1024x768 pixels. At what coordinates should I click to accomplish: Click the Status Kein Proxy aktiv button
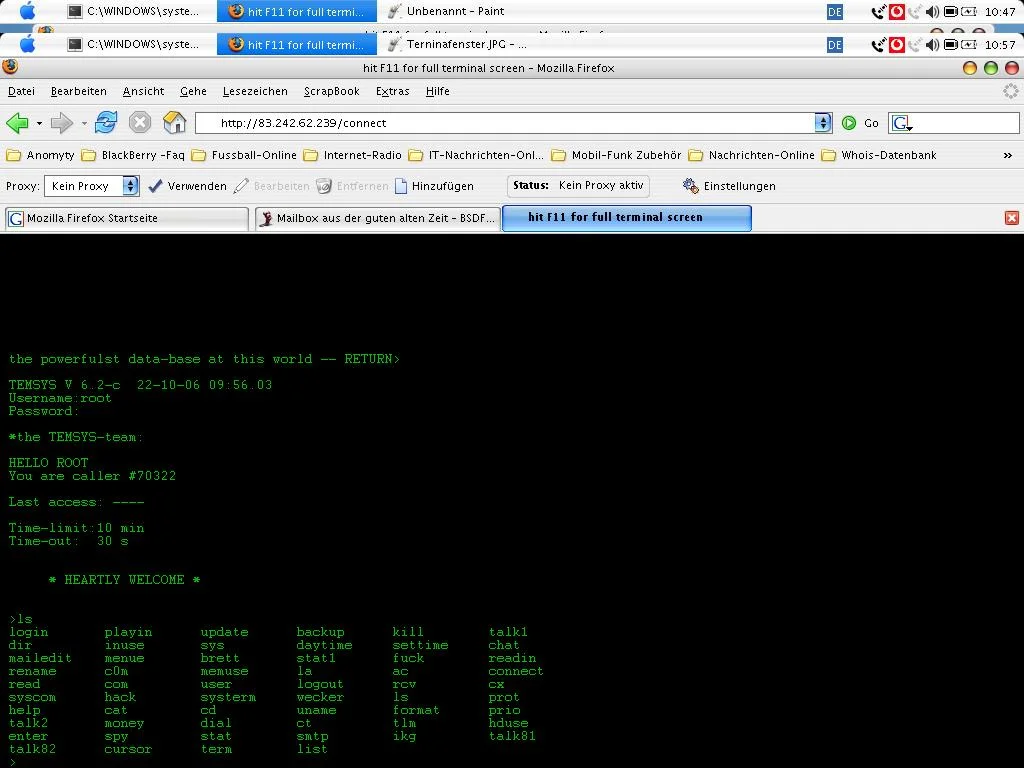(579, 186)
